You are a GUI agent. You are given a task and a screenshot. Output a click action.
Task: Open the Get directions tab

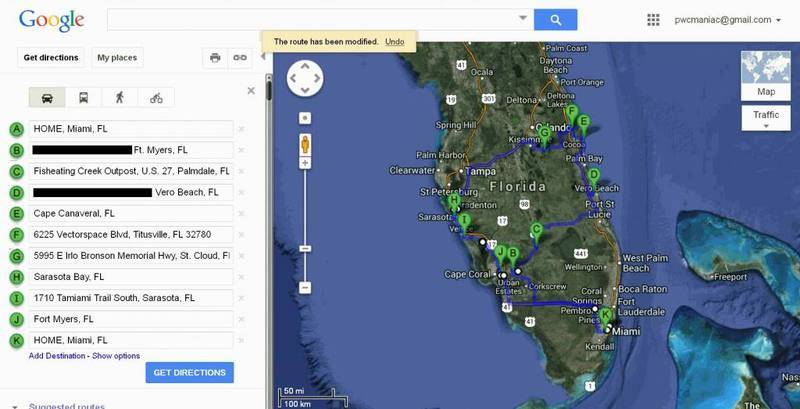point(51,58)
